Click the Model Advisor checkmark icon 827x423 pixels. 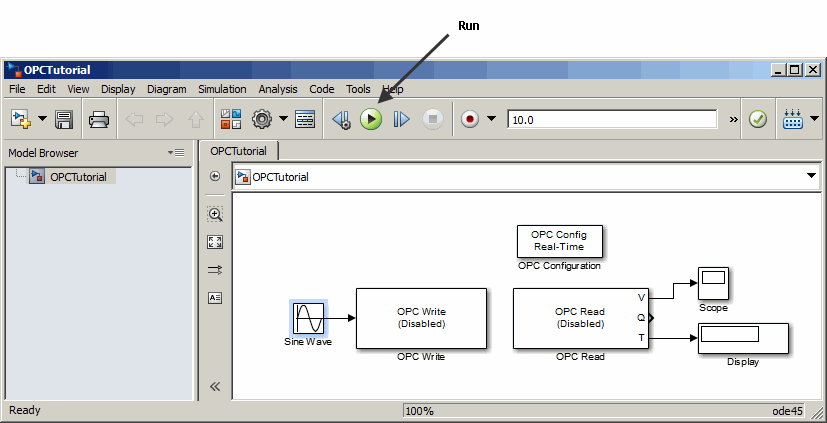pyautogui.click(x=758, y=120)
